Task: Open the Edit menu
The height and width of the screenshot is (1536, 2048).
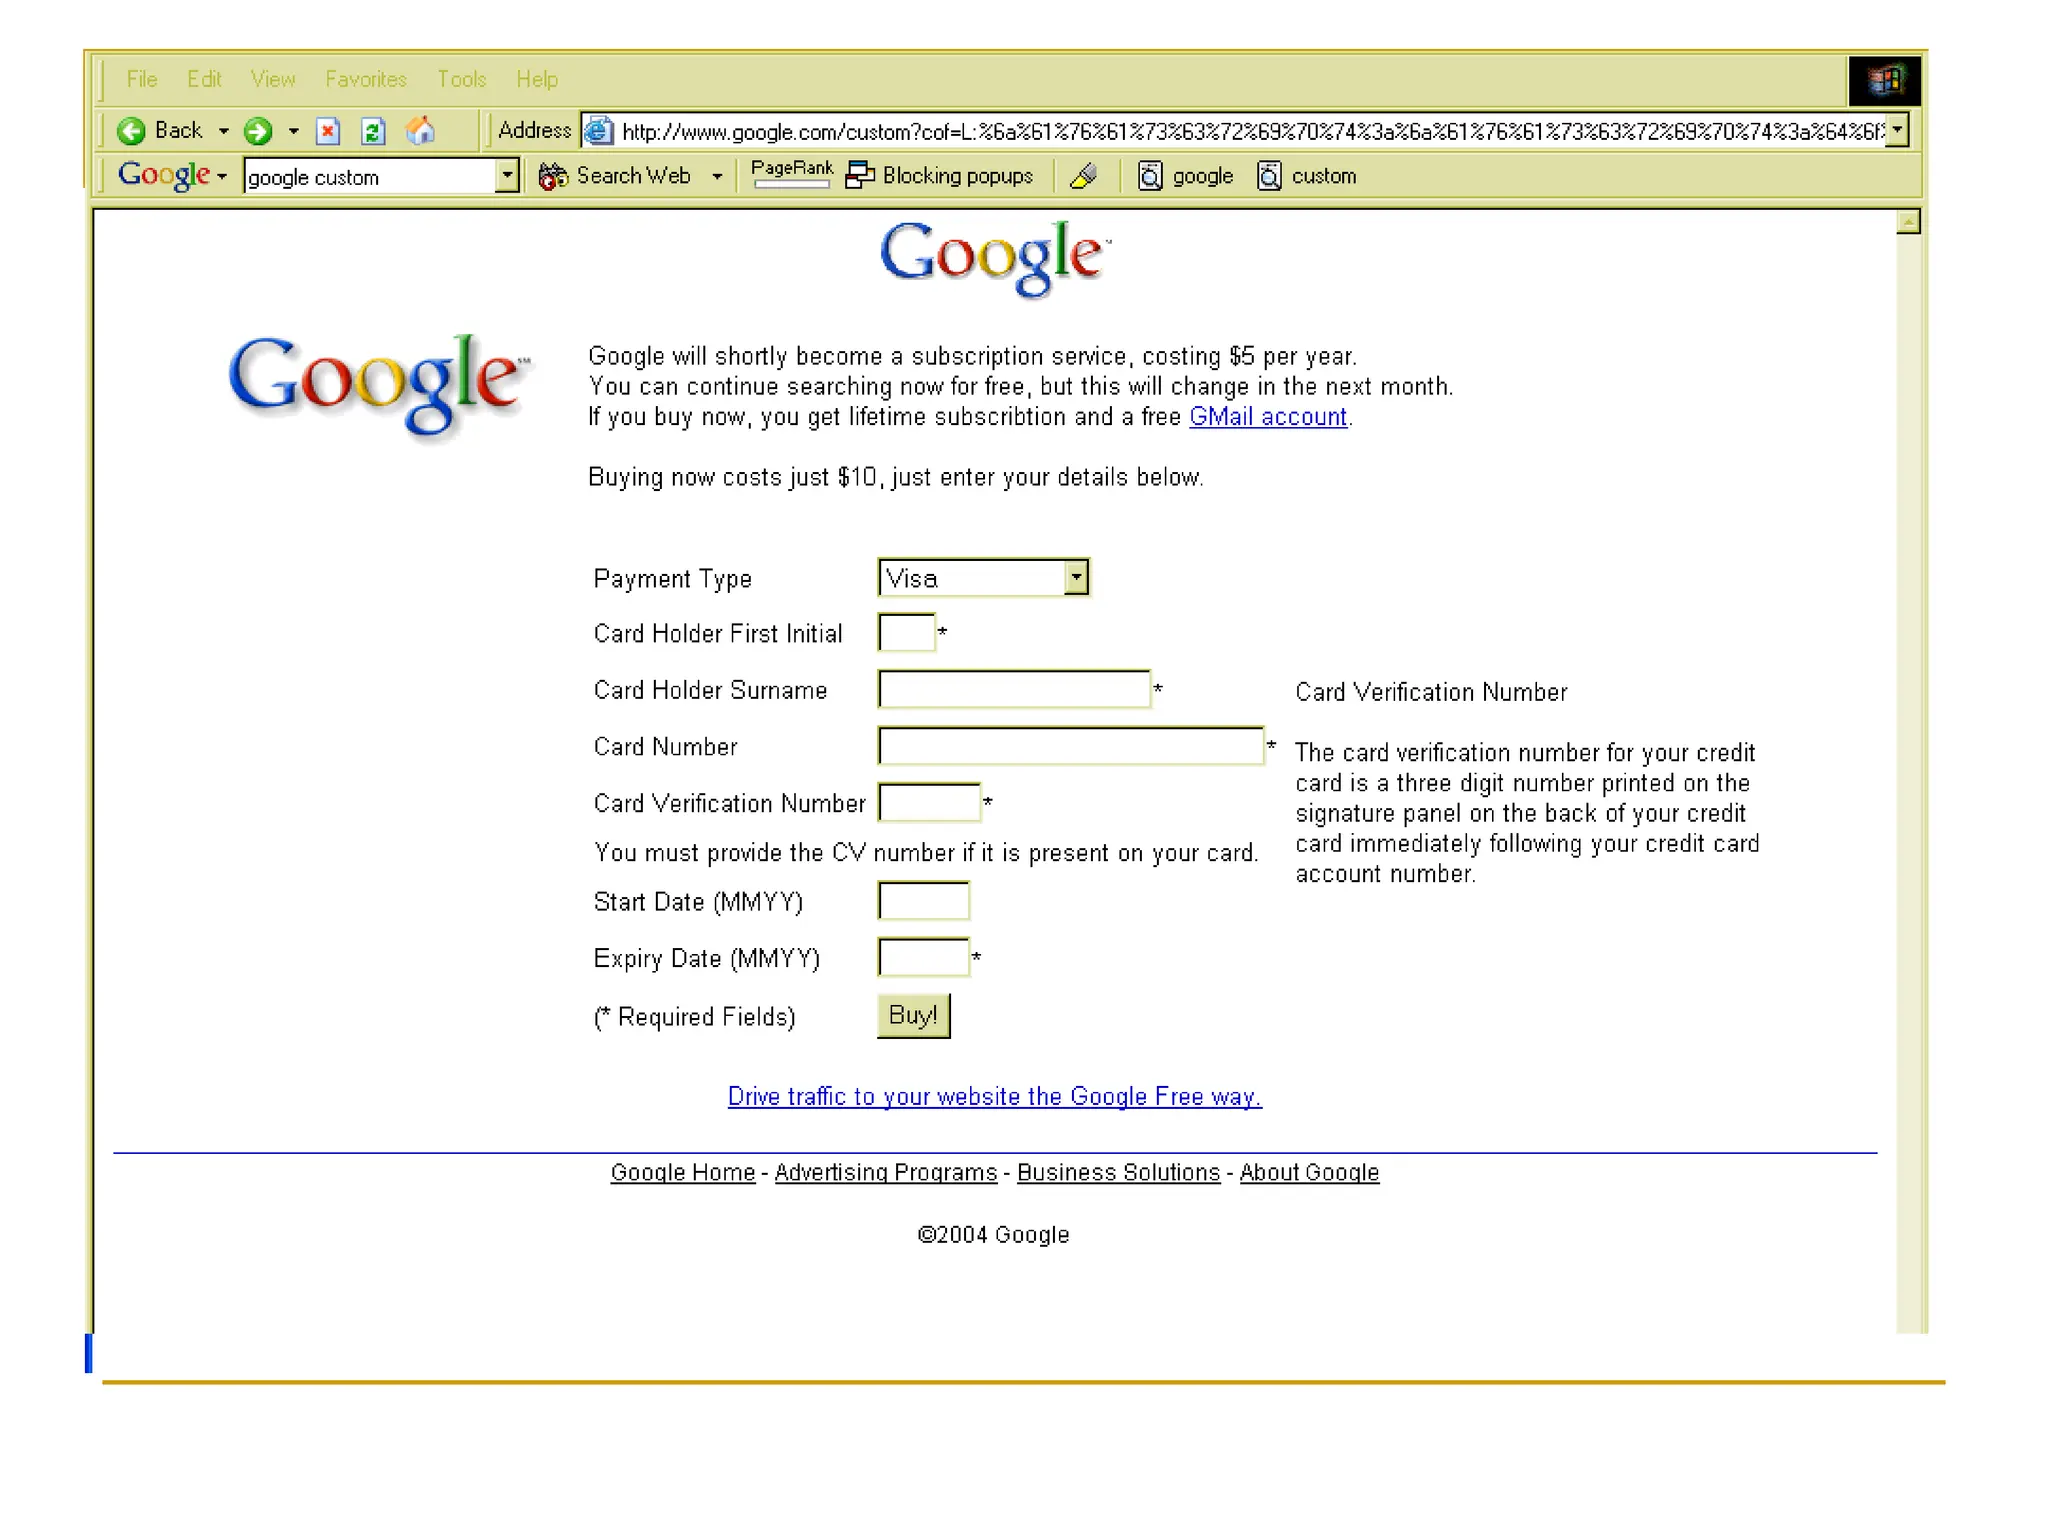Action: pyautogui.click(x=204, y=79)
